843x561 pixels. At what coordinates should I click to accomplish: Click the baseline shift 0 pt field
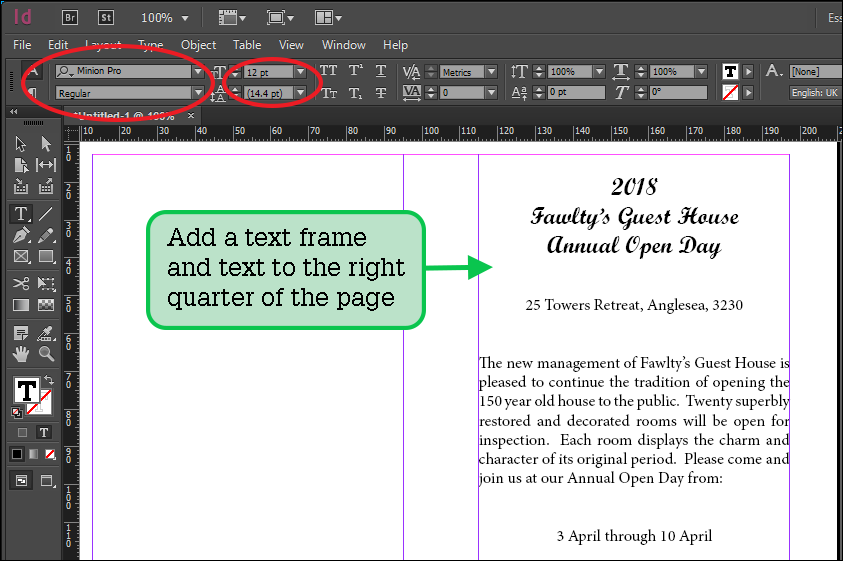tap(576, 93)
